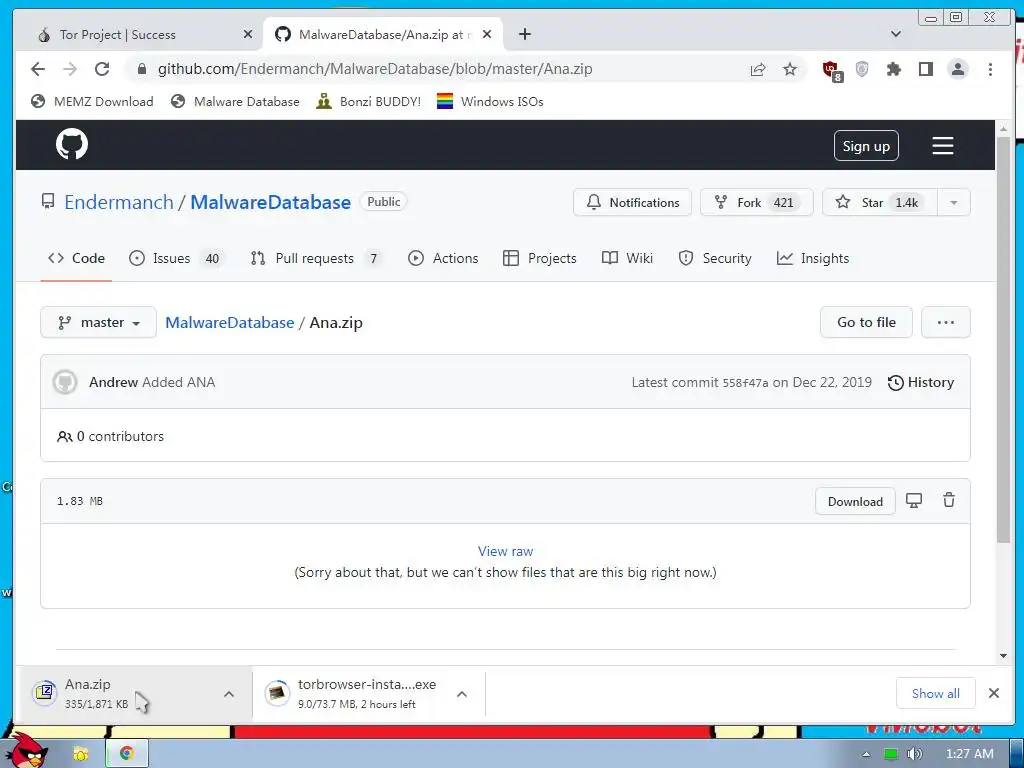Expand the master branch dropdown
1024x768 pixels.
click(x=99, y=323)
